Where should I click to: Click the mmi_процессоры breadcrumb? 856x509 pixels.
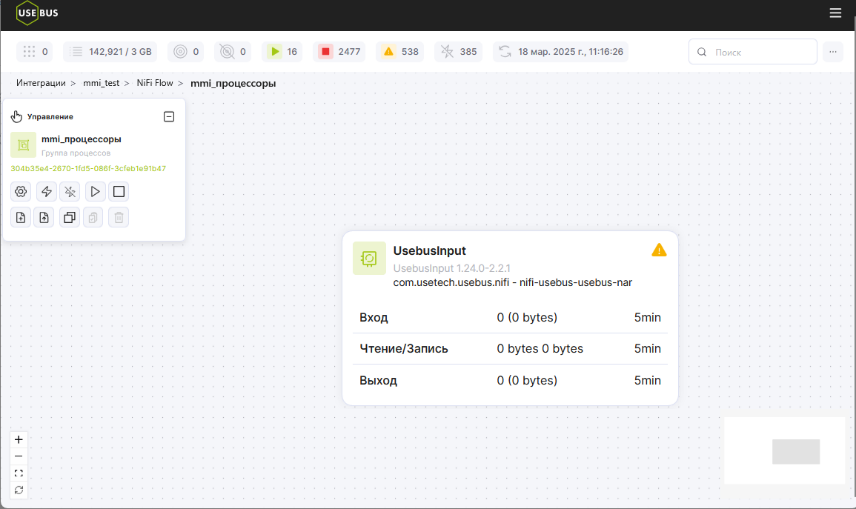tap(233, 84)
